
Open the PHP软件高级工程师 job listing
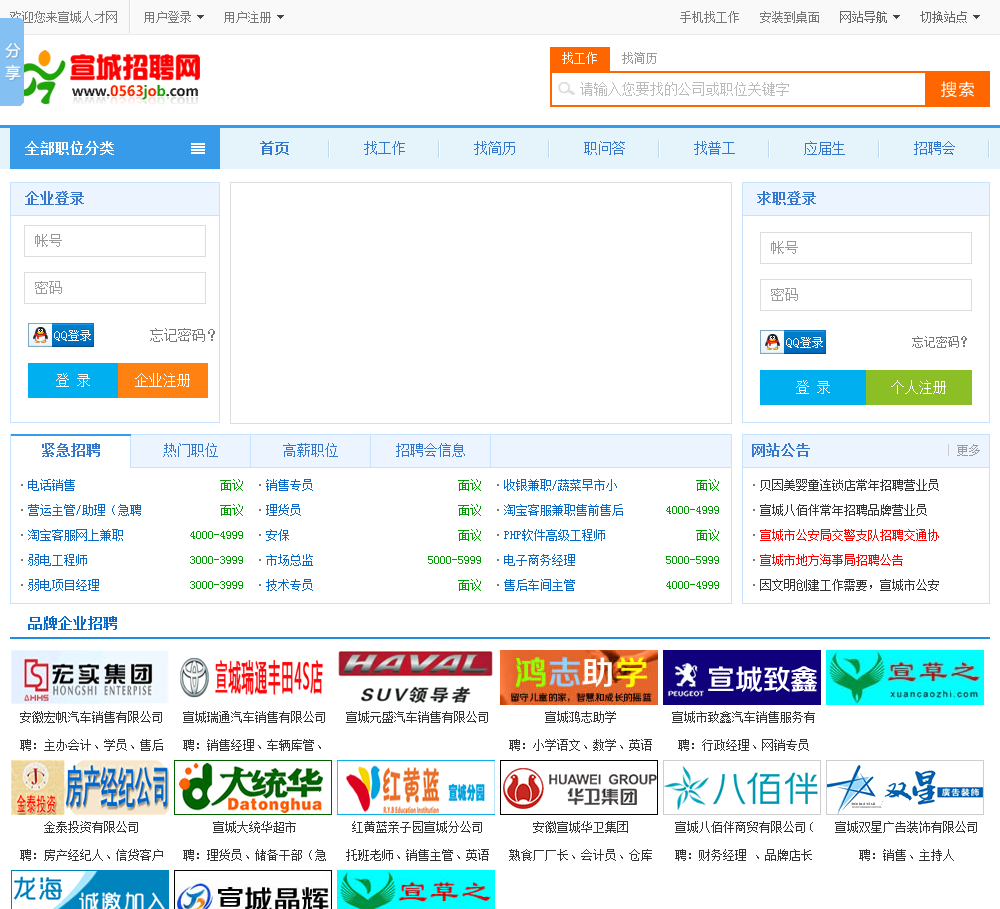point(554,535)
